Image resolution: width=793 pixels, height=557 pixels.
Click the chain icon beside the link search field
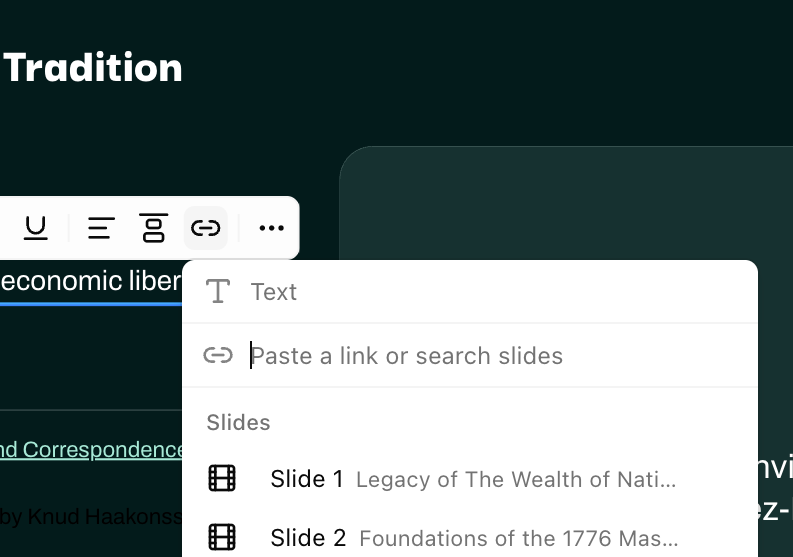(x=218, y=356)
